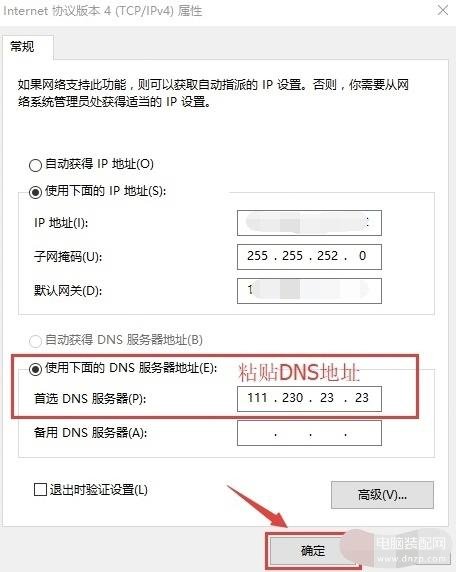Select 使用下面的 IP 地址 radio button
This screenshot has width=456, height=572.
coord(35,192)
